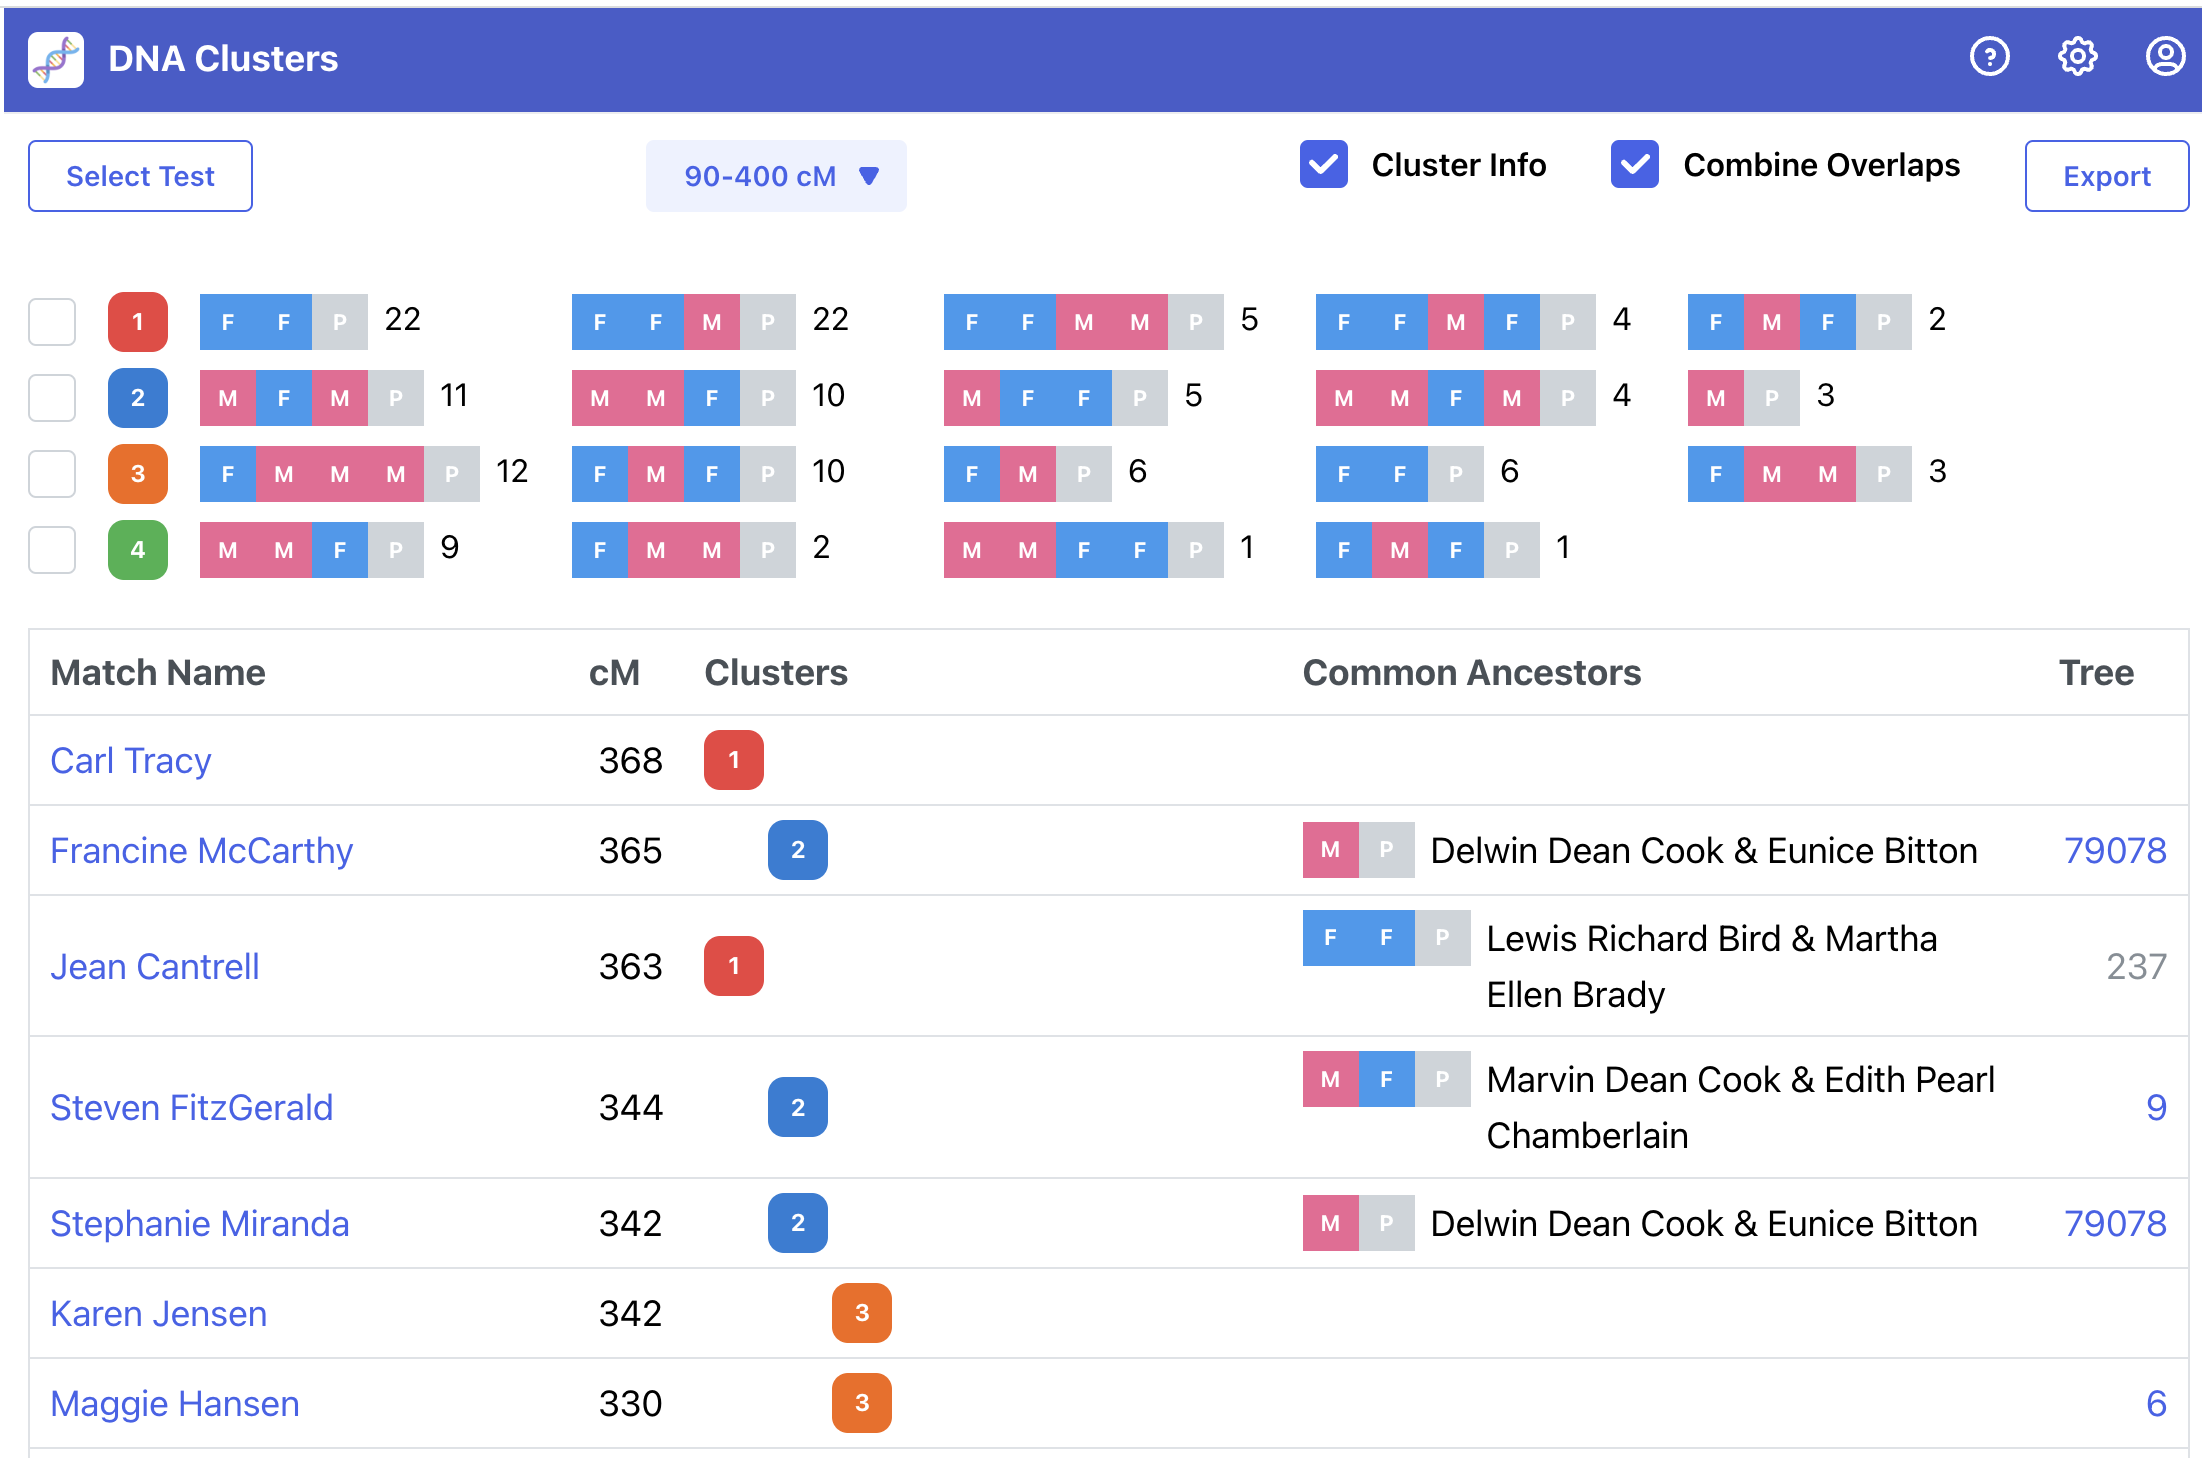This screenshot has height=1458, width=2202.
Task: Click blue cluster 2 badge in legend
Action: pos(138,398)
